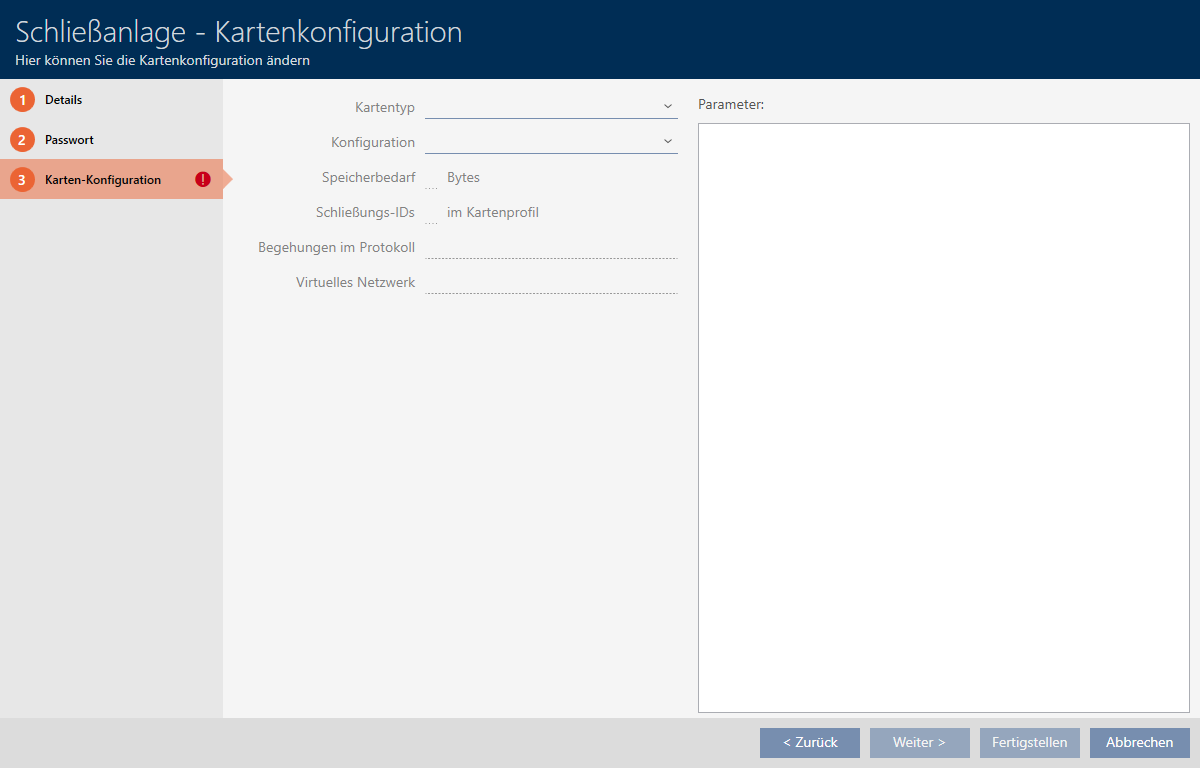Open the Konfiguration combo box field
The width and height of the screenshot is (1200, 768).
pos(540,142)
